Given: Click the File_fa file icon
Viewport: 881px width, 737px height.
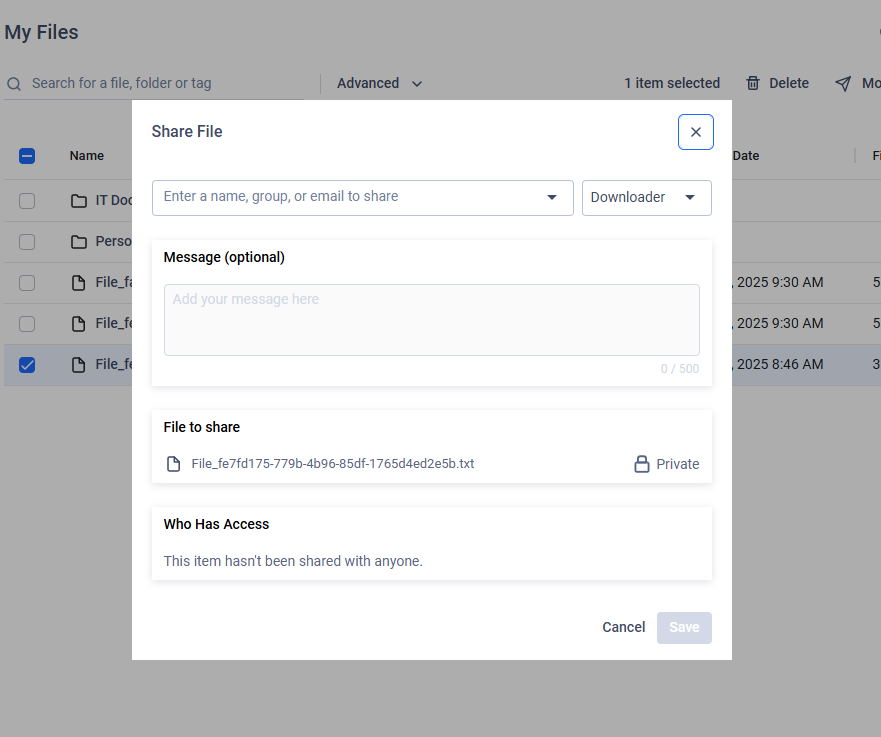Looking at the screenshot, I should (79, 283).
